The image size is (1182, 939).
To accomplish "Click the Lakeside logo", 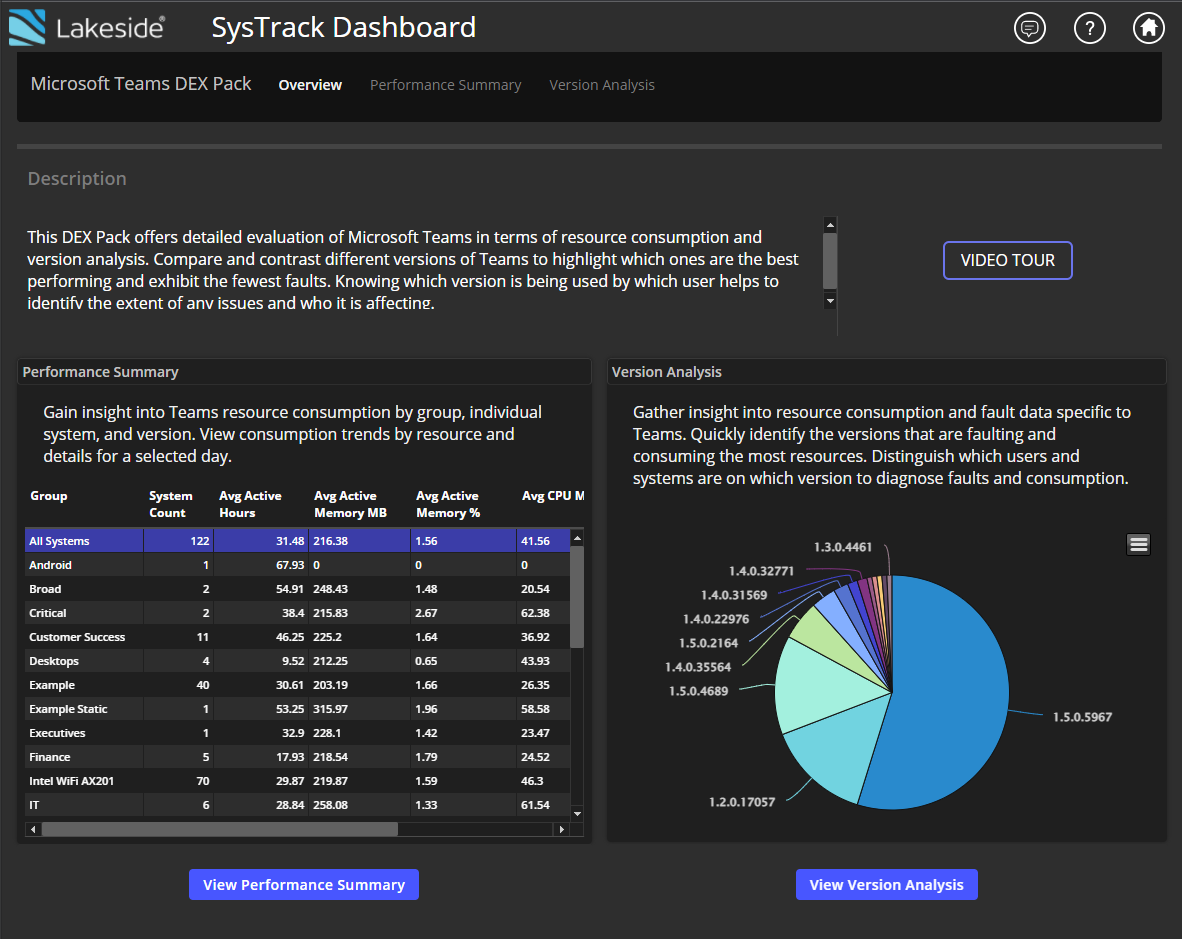I will coord(87,28).
